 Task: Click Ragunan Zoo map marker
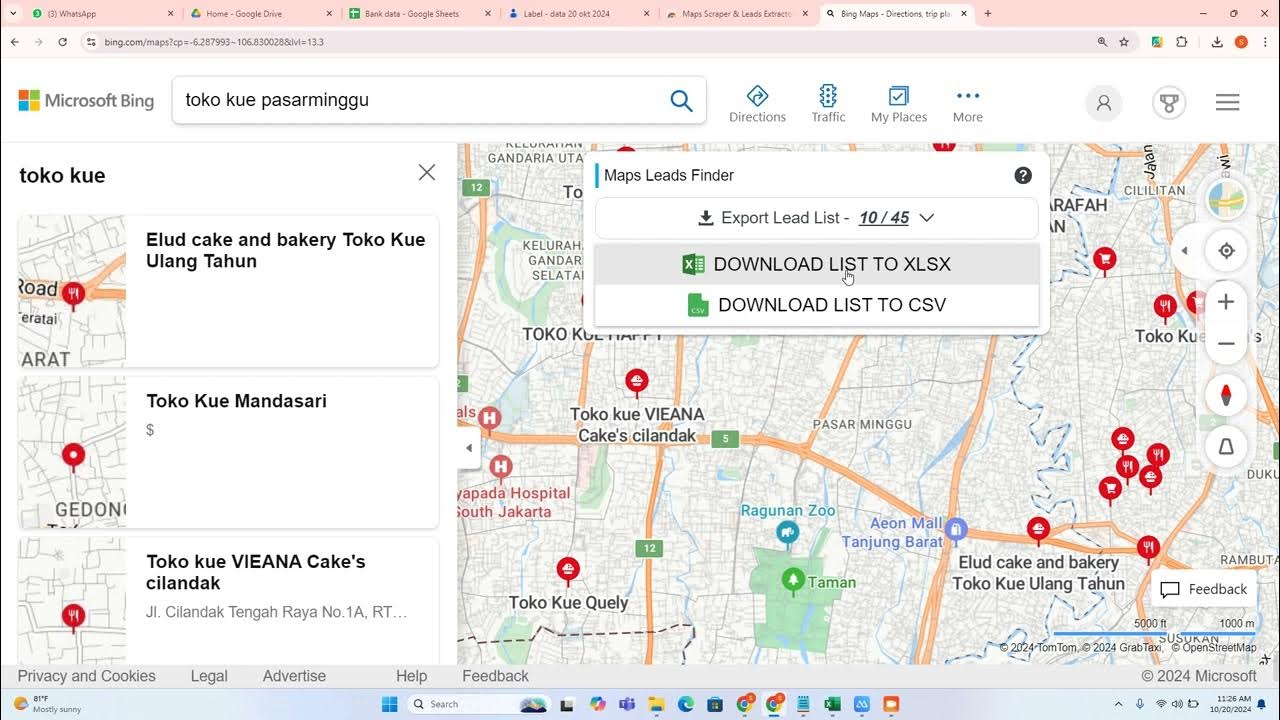click(789, 531)
